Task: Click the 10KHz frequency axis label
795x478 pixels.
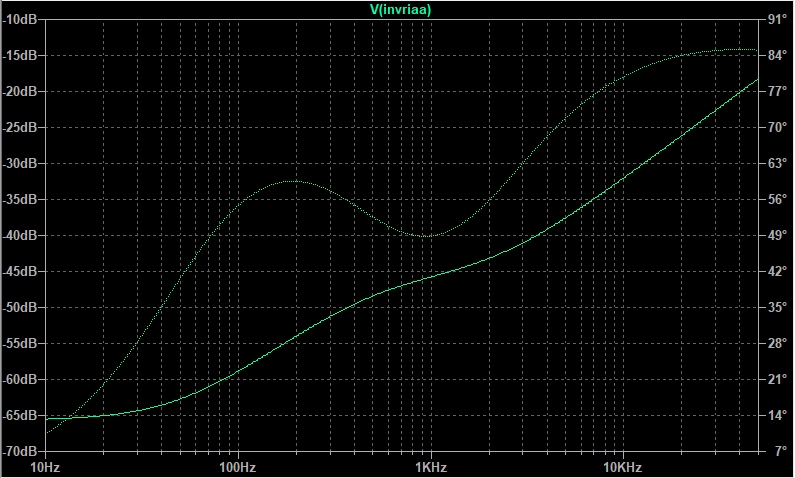Action: (x=623, y=467)
